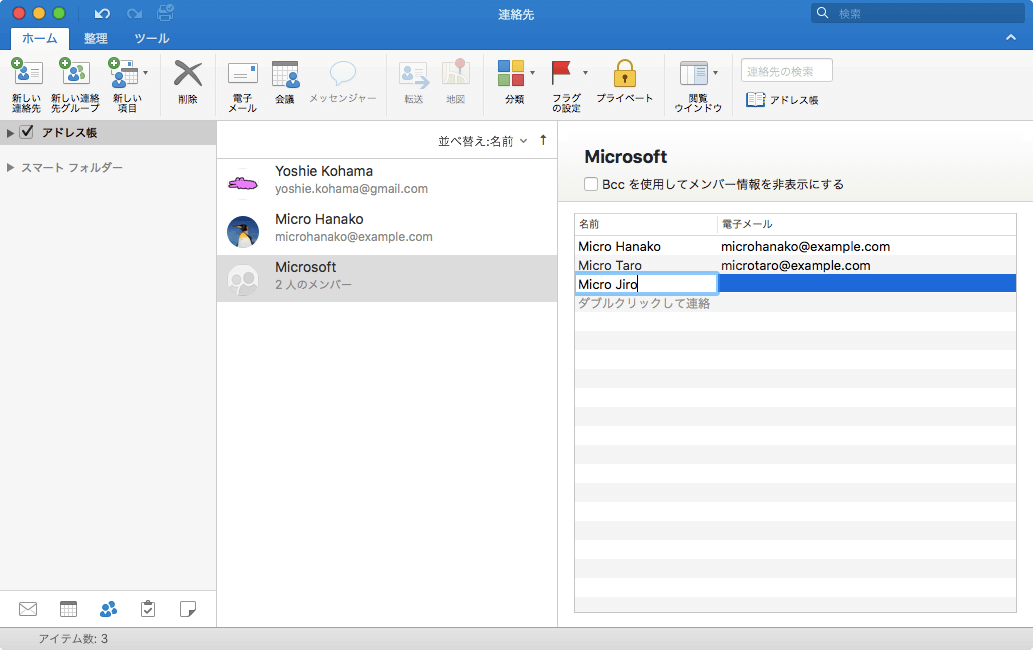Image resolution: width=1033 pixels, height=650 pixels.
Task: Click the Redo arrow in title bar
Action: (x=134, y=13)
